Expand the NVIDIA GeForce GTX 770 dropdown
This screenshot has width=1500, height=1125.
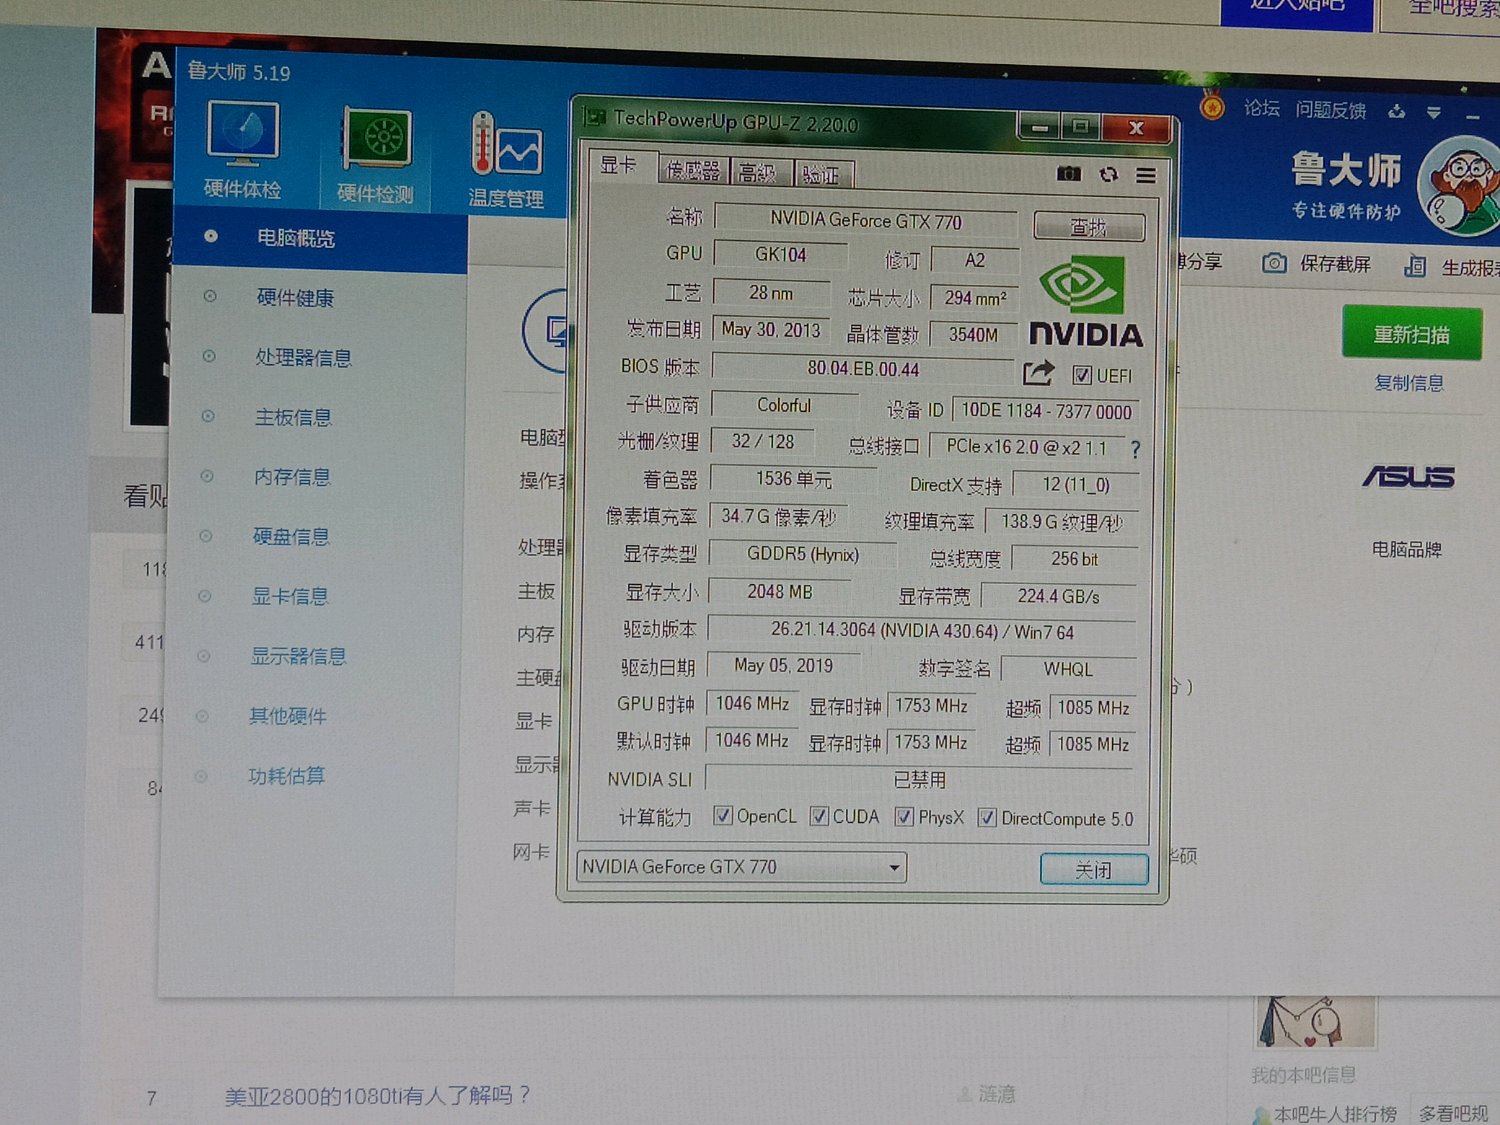pyautogui.click(x=894, y=867)
